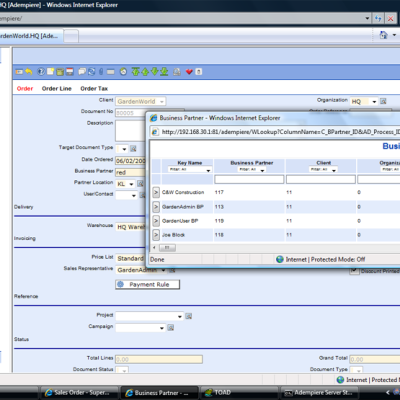Save the record using the red floppy icon
The height and width of the screenshot is (400, 400).
pyautogui.click(x=70, y=71)
